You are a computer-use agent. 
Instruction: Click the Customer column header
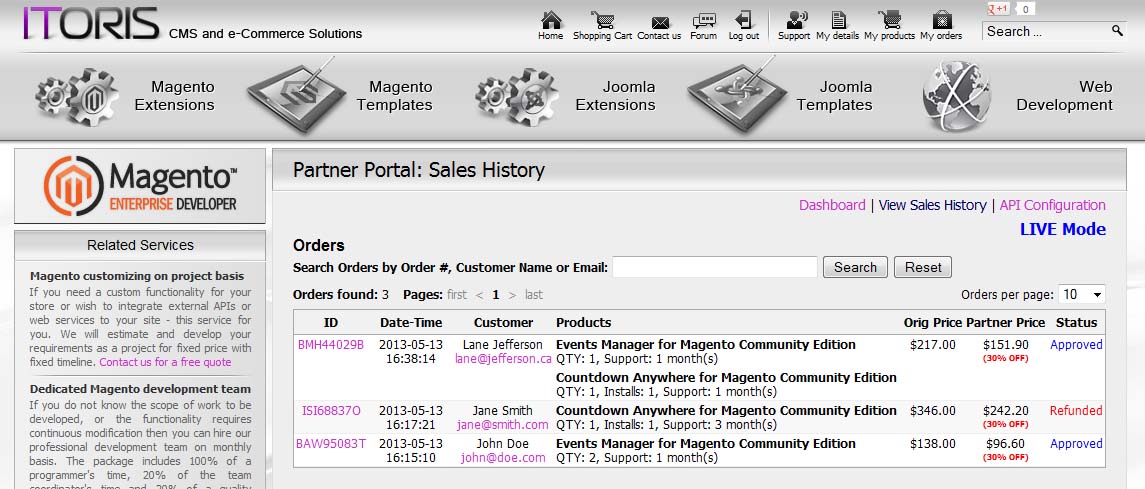(503, 323)
